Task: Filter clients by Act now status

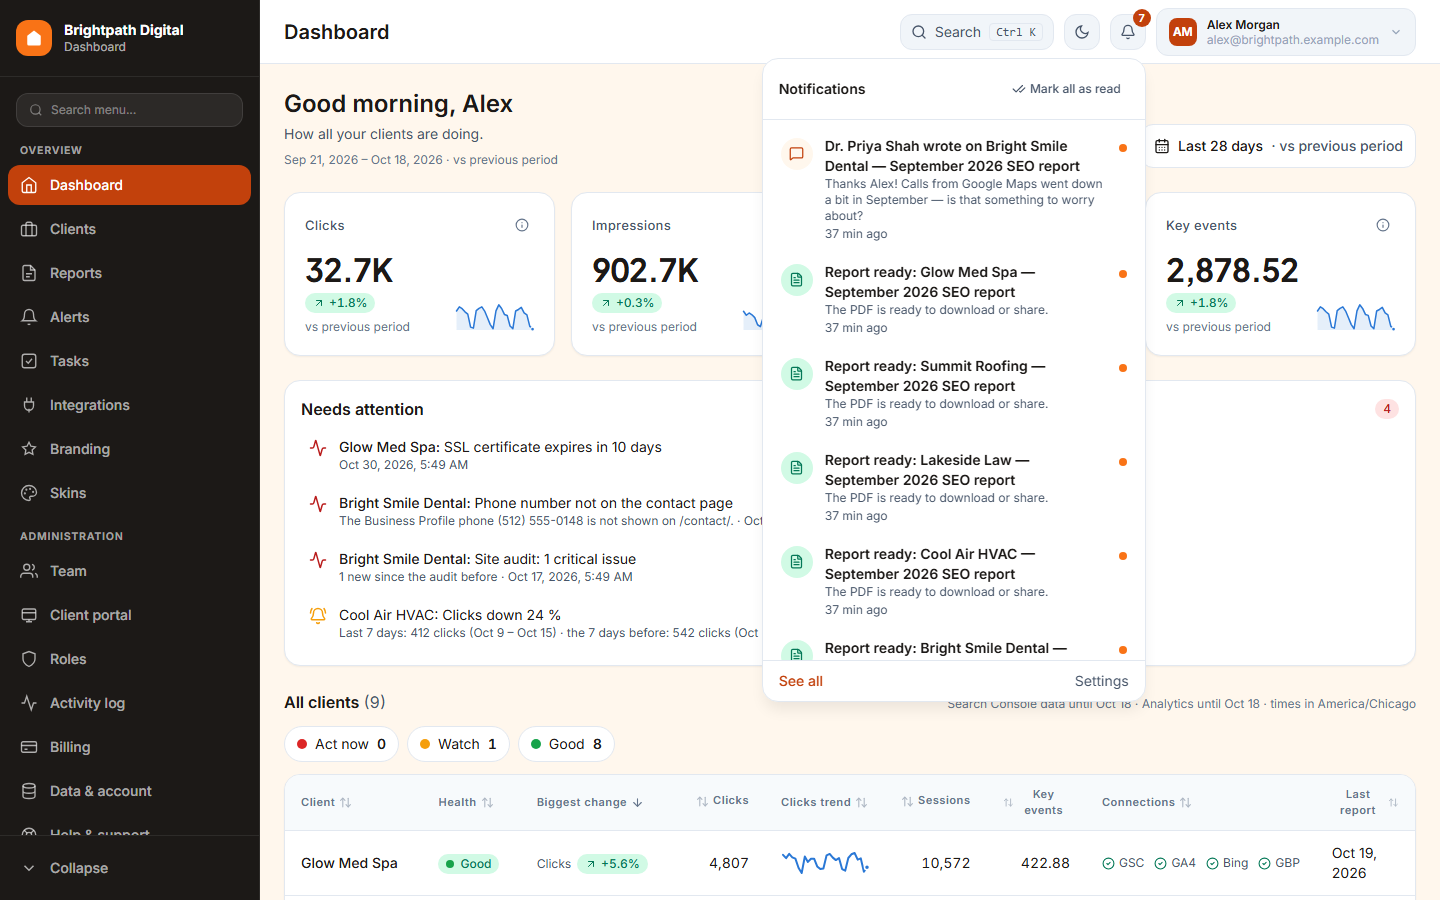Action: [x=342, y=744]
